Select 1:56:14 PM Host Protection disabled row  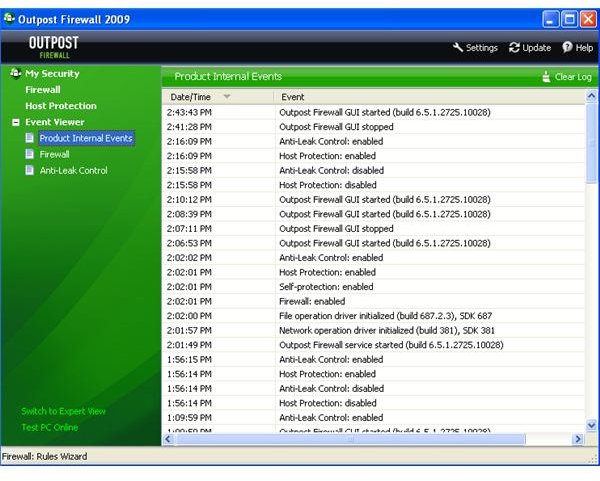373,403
